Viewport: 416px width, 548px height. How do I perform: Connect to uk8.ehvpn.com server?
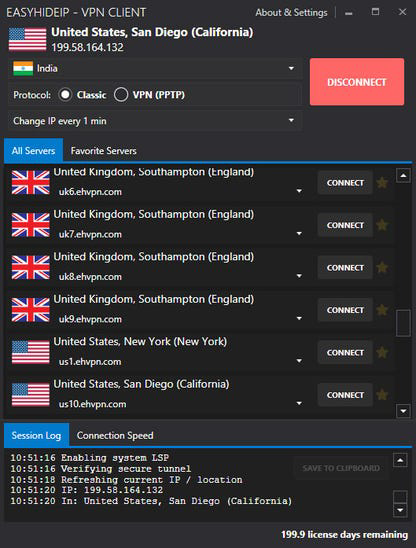345,268
